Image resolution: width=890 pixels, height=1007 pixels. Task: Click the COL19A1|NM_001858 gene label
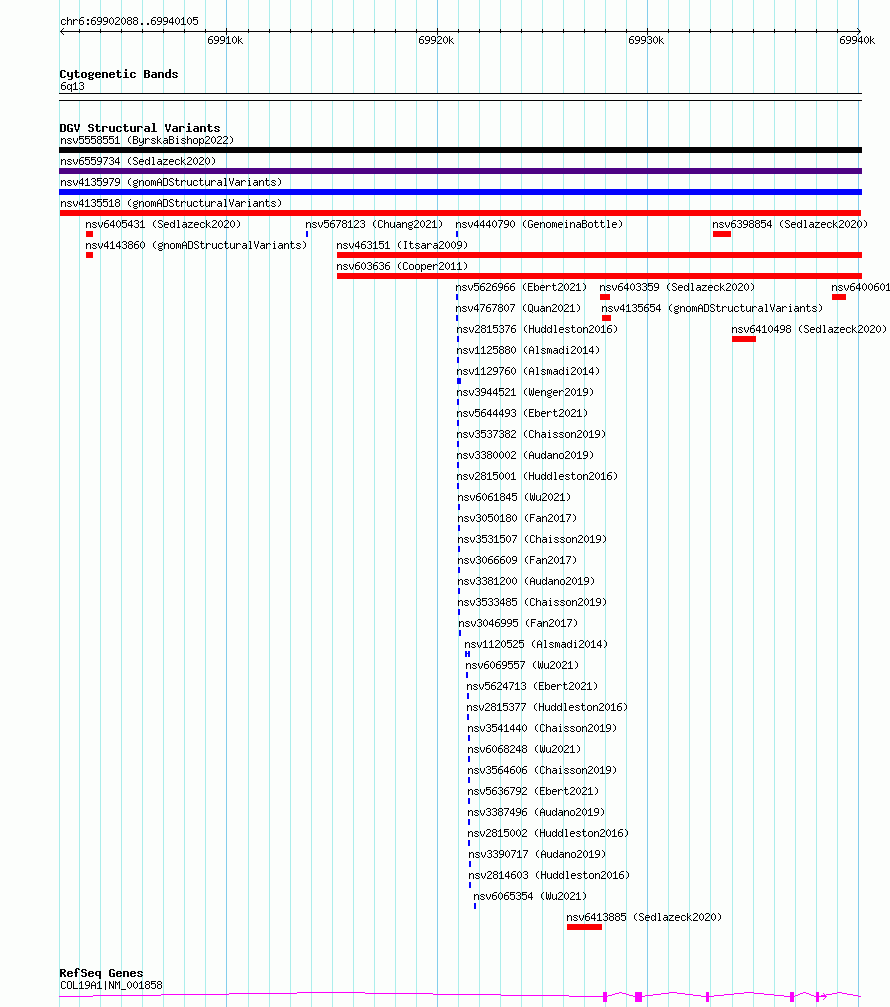[111, 985]
